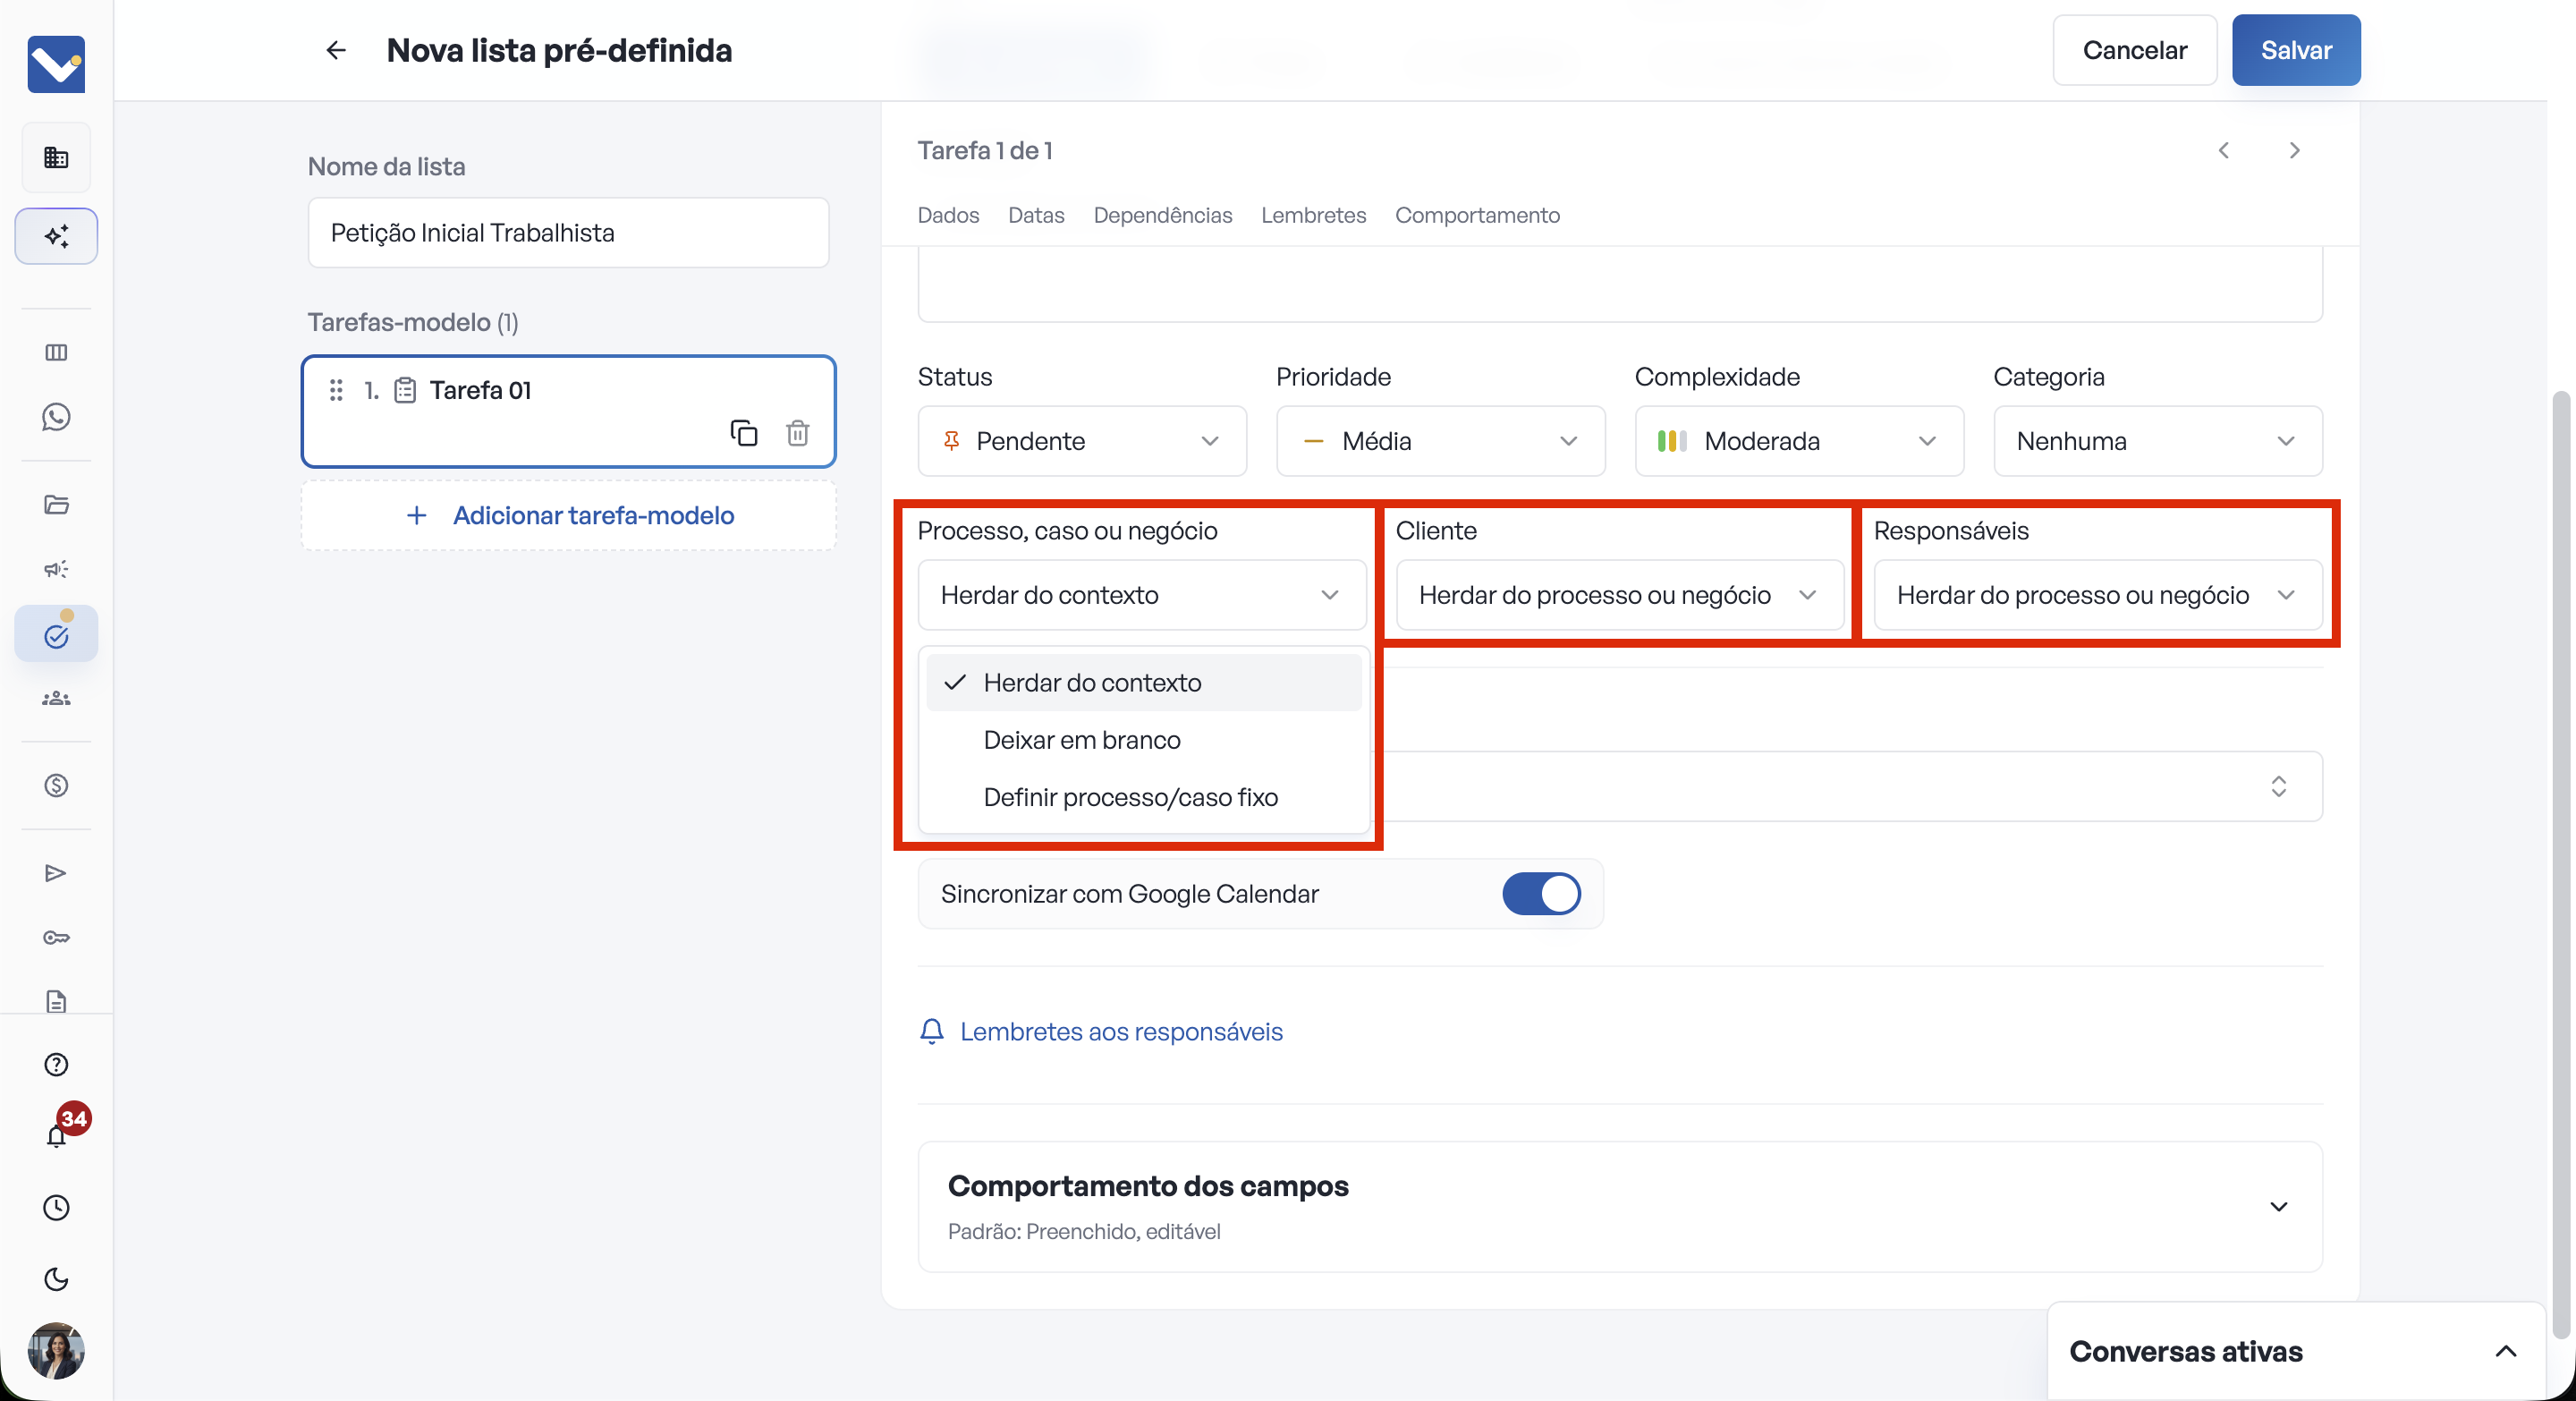Open the notifications bell with 34 badge

(x=57, y=1135)
